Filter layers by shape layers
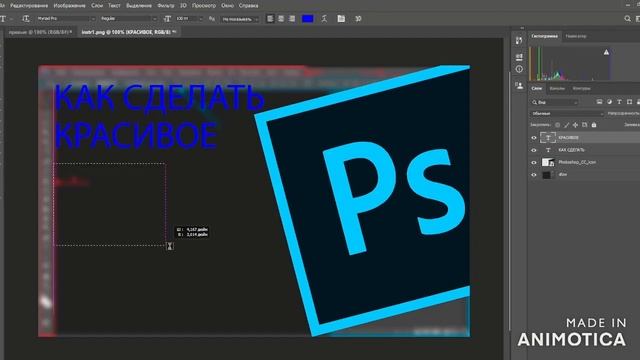 click(x=629, y=102)
